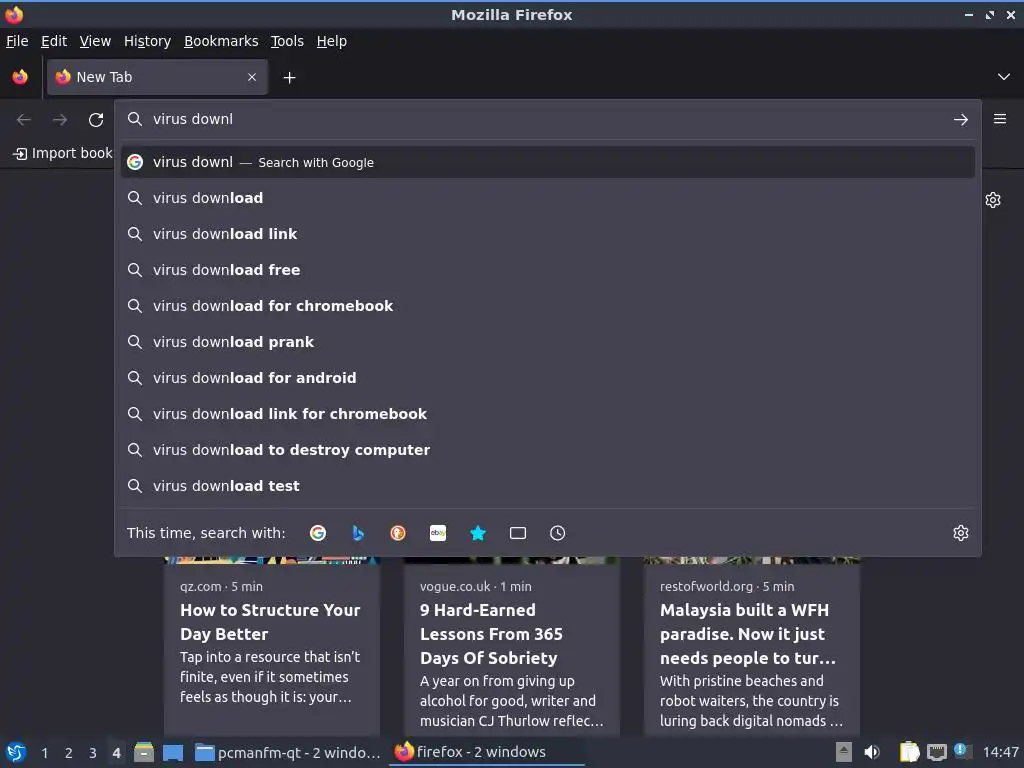This screenshot has height=768, width=1024.
Task: Open new tab personalize gear icon
Action: 993,200
